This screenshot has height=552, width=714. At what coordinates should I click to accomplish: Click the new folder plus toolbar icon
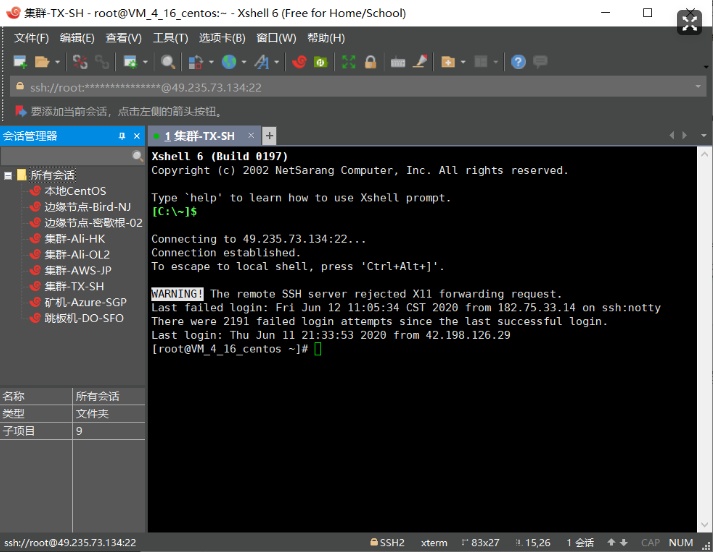(448, 61)
